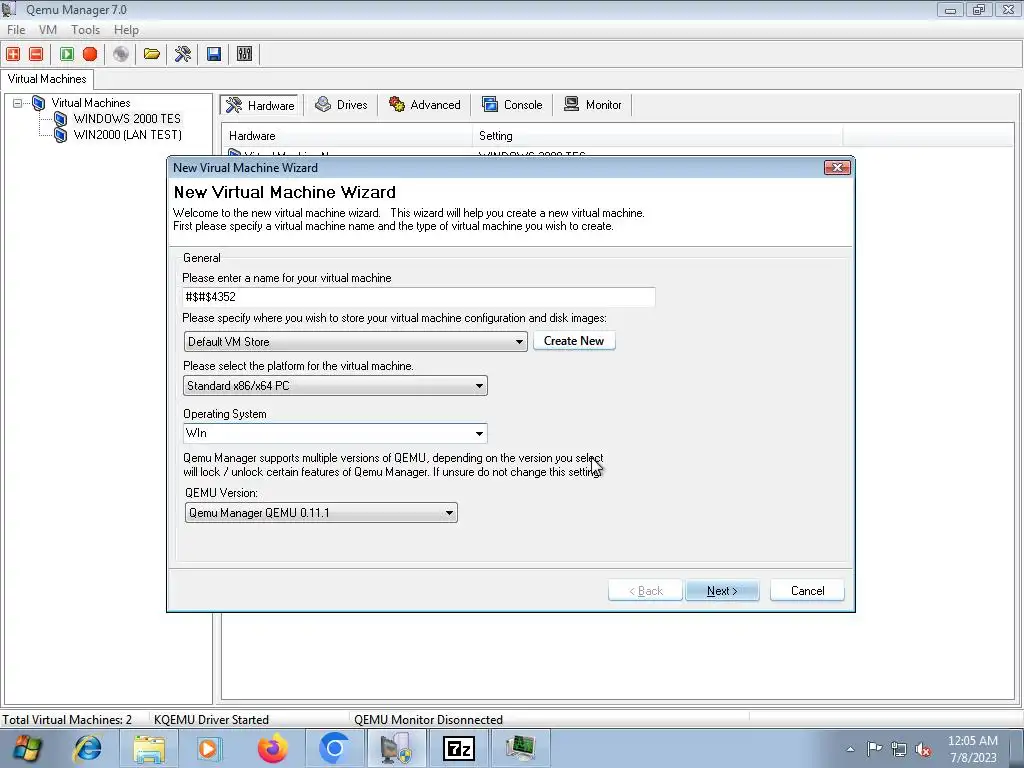Viewport: 1024px width, 768px height.
Task: Open the Help menu
Action: (x=126, y=30)
